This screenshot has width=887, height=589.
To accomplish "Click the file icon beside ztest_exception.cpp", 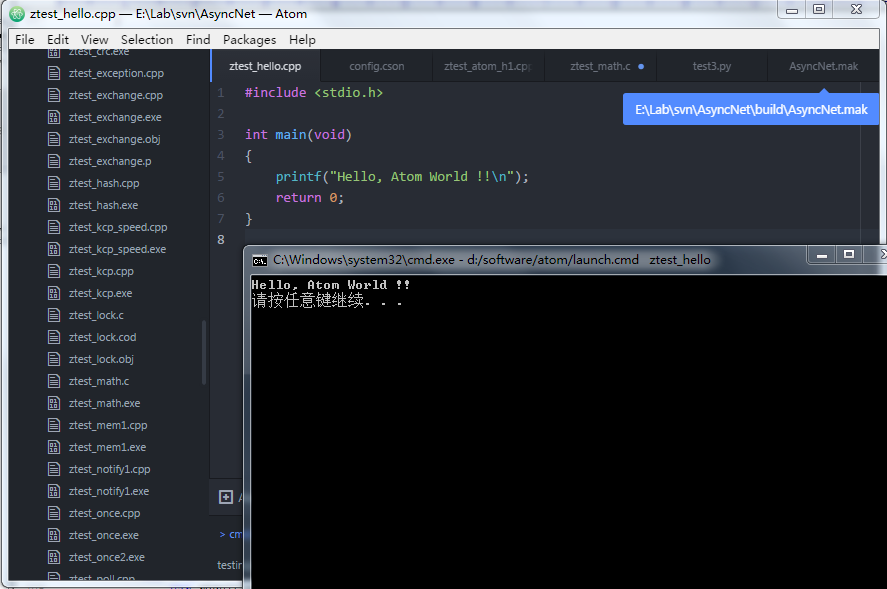I will coord(54,73).
